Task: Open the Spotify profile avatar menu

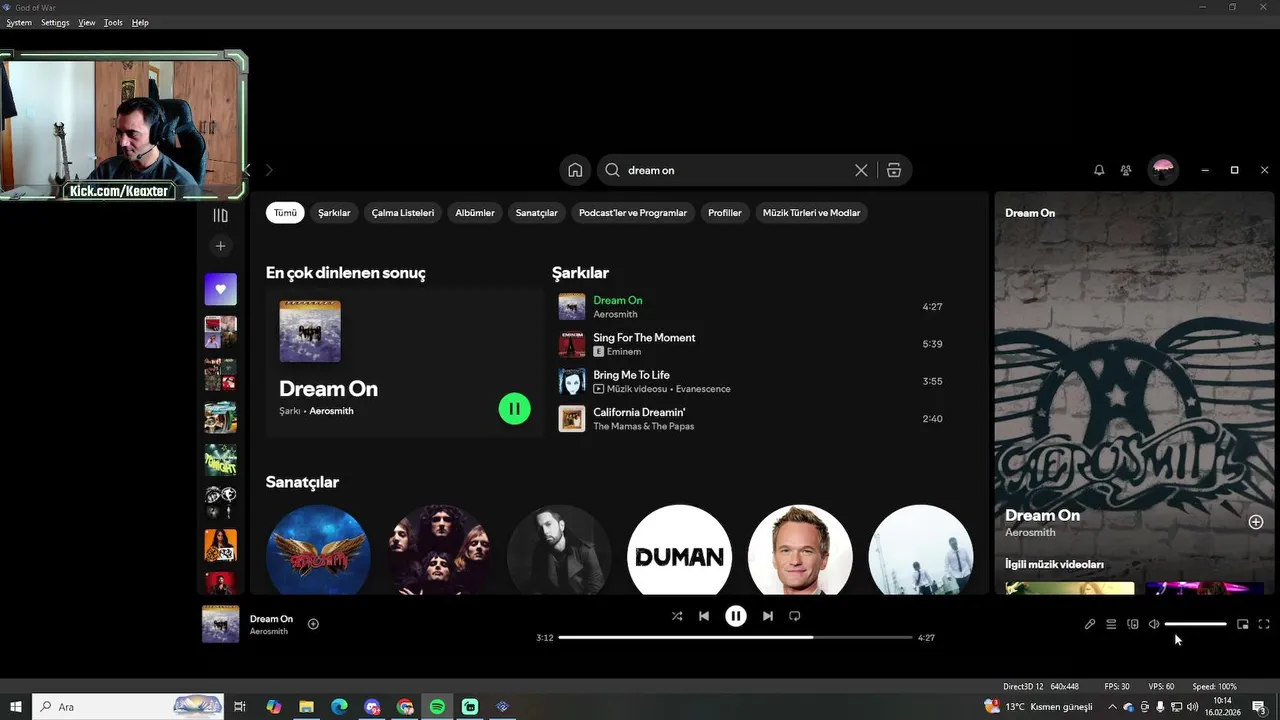Action: coord(1163,170)
